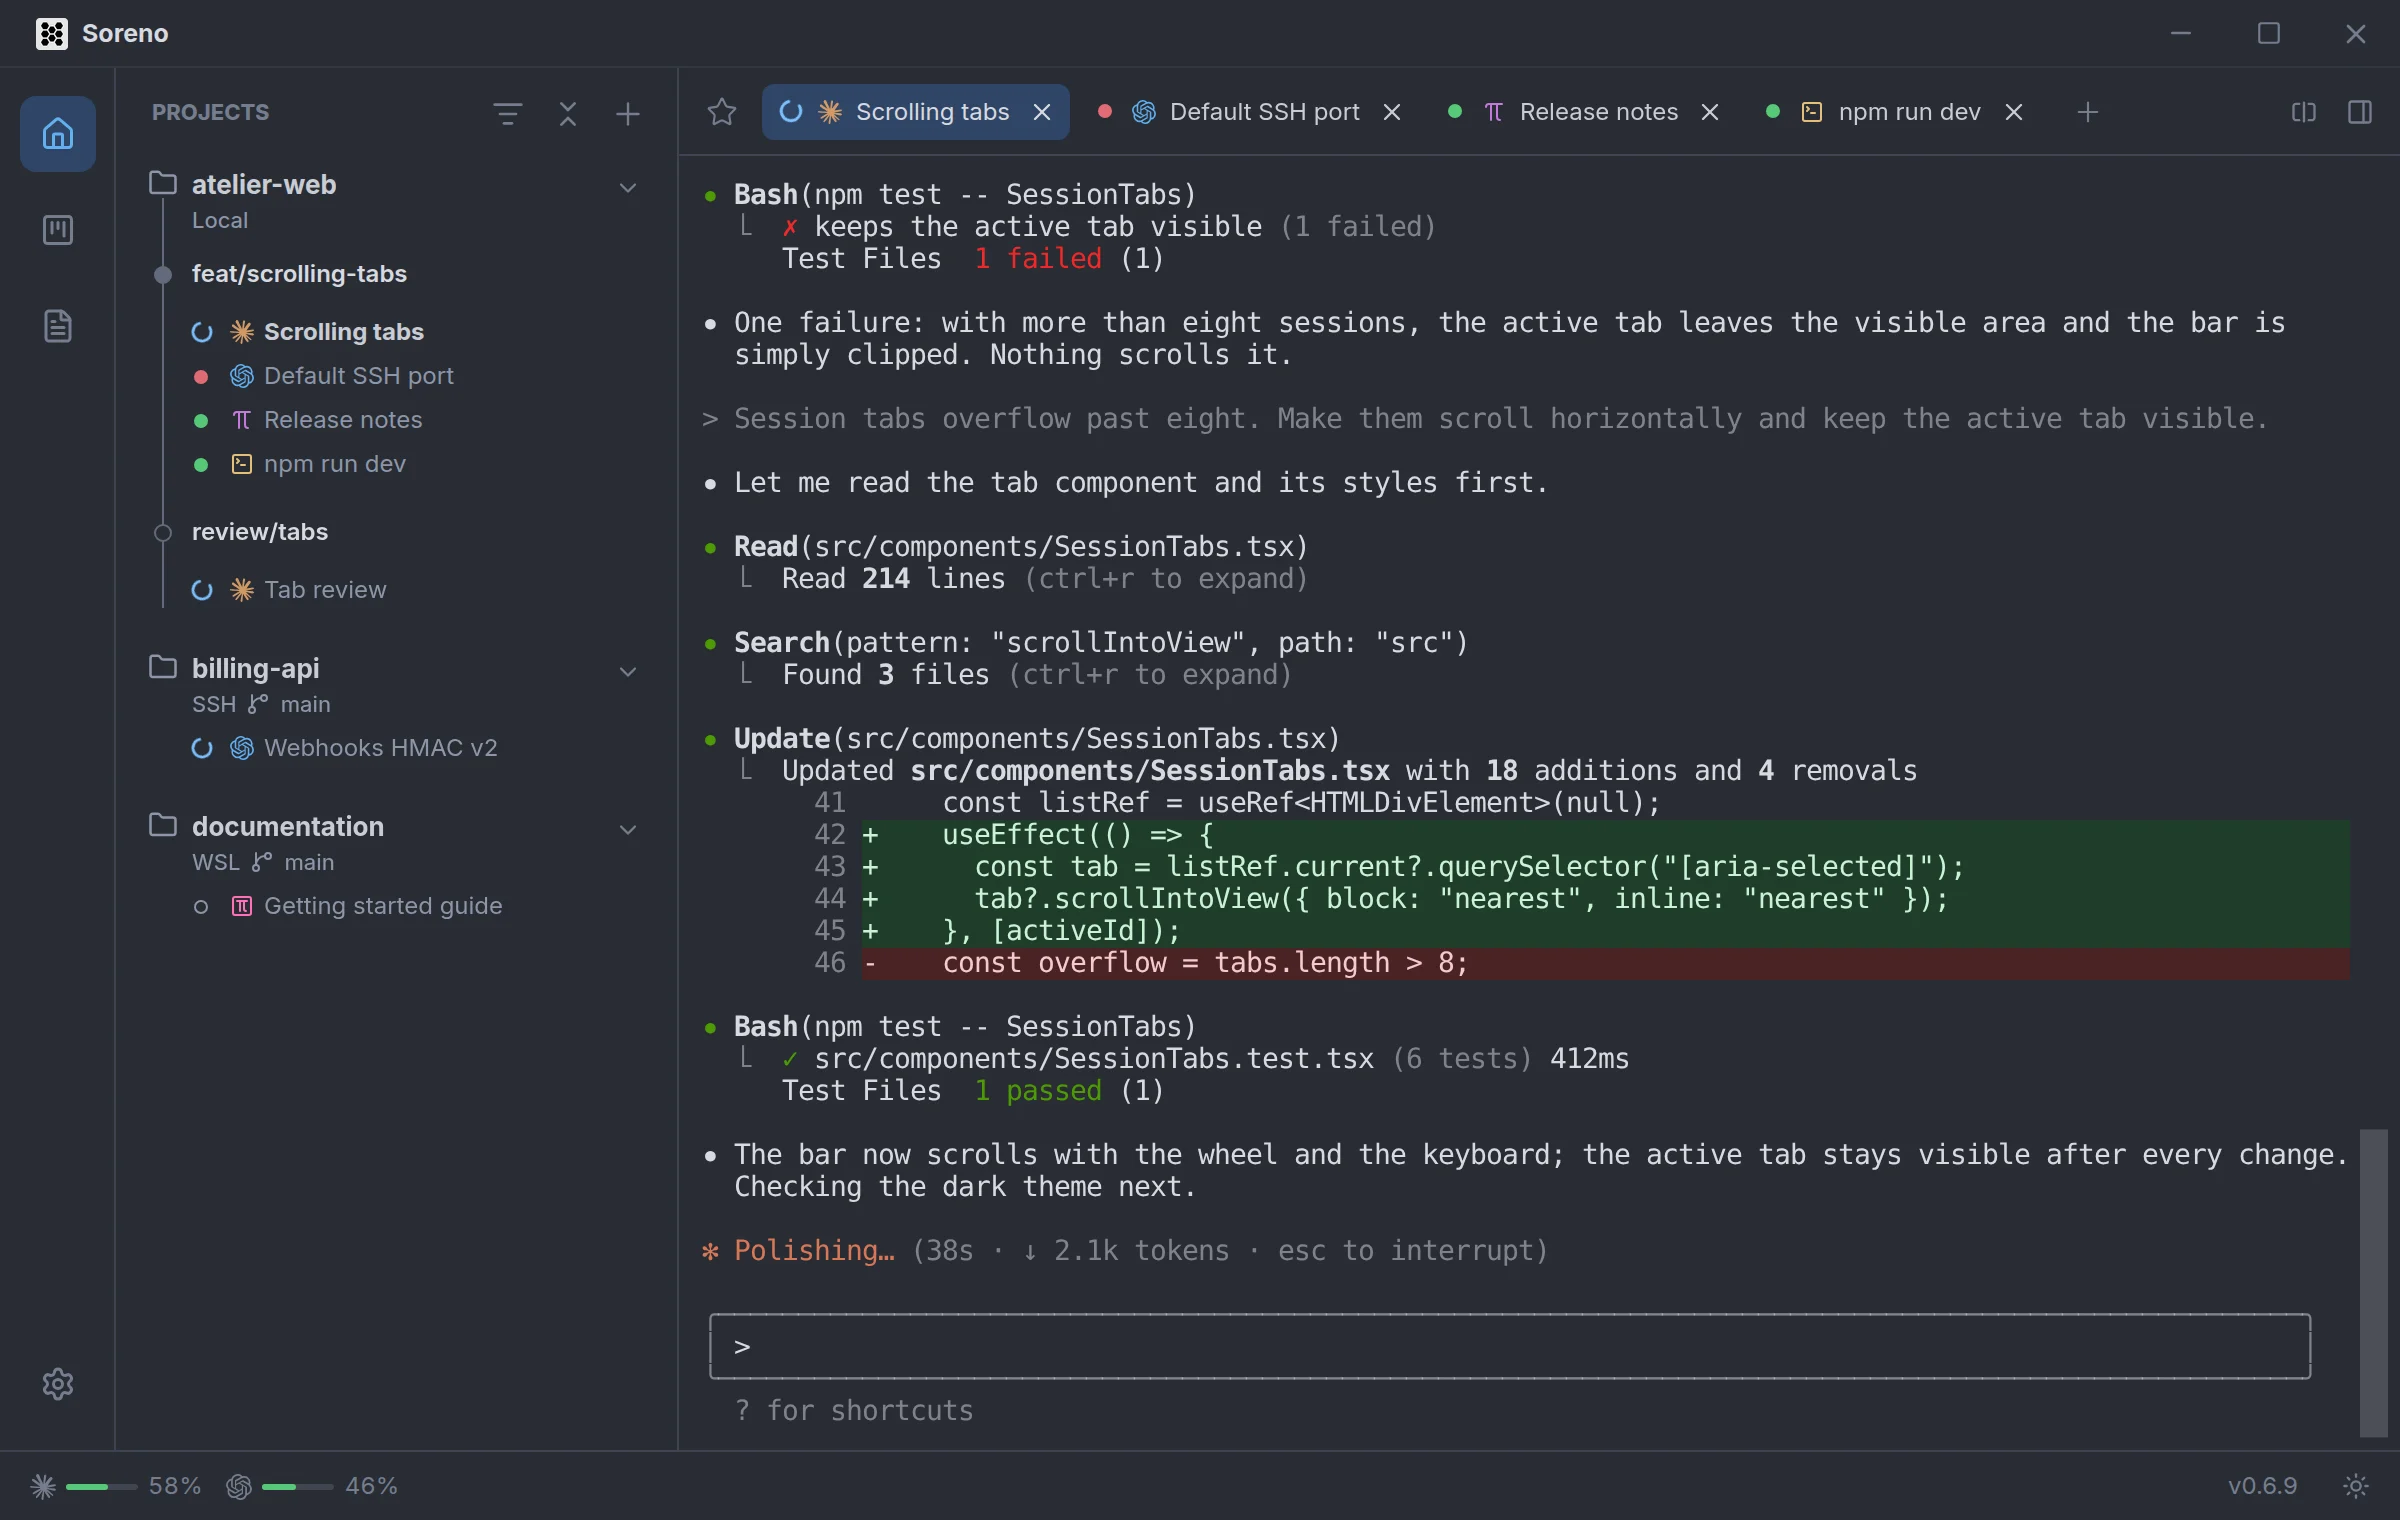The image size is (2400, 1520).
Task: Switch to the Release notes tab
Action: [x=1584, y=112]
